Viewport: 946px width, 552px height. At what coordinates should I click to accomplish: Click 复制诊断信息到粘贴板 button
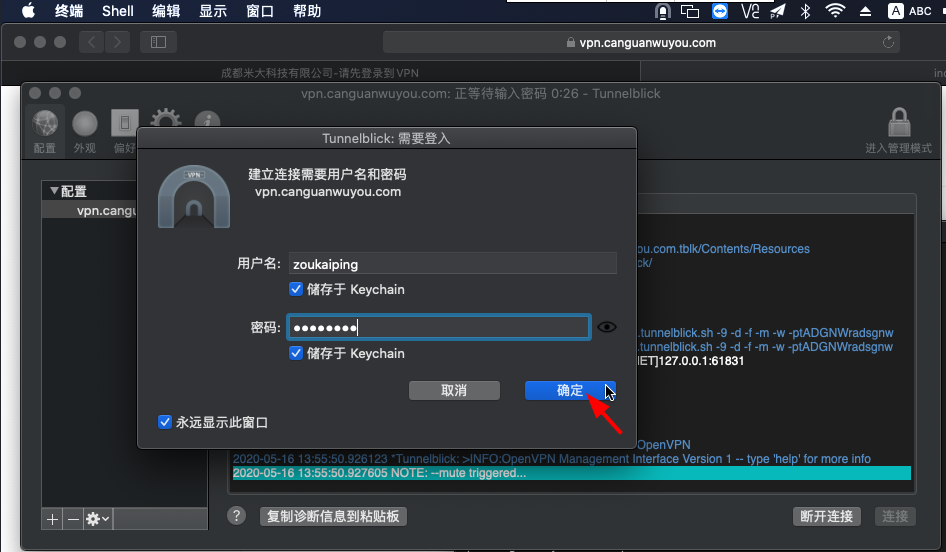pyautogui.click(x=333, y=516)
